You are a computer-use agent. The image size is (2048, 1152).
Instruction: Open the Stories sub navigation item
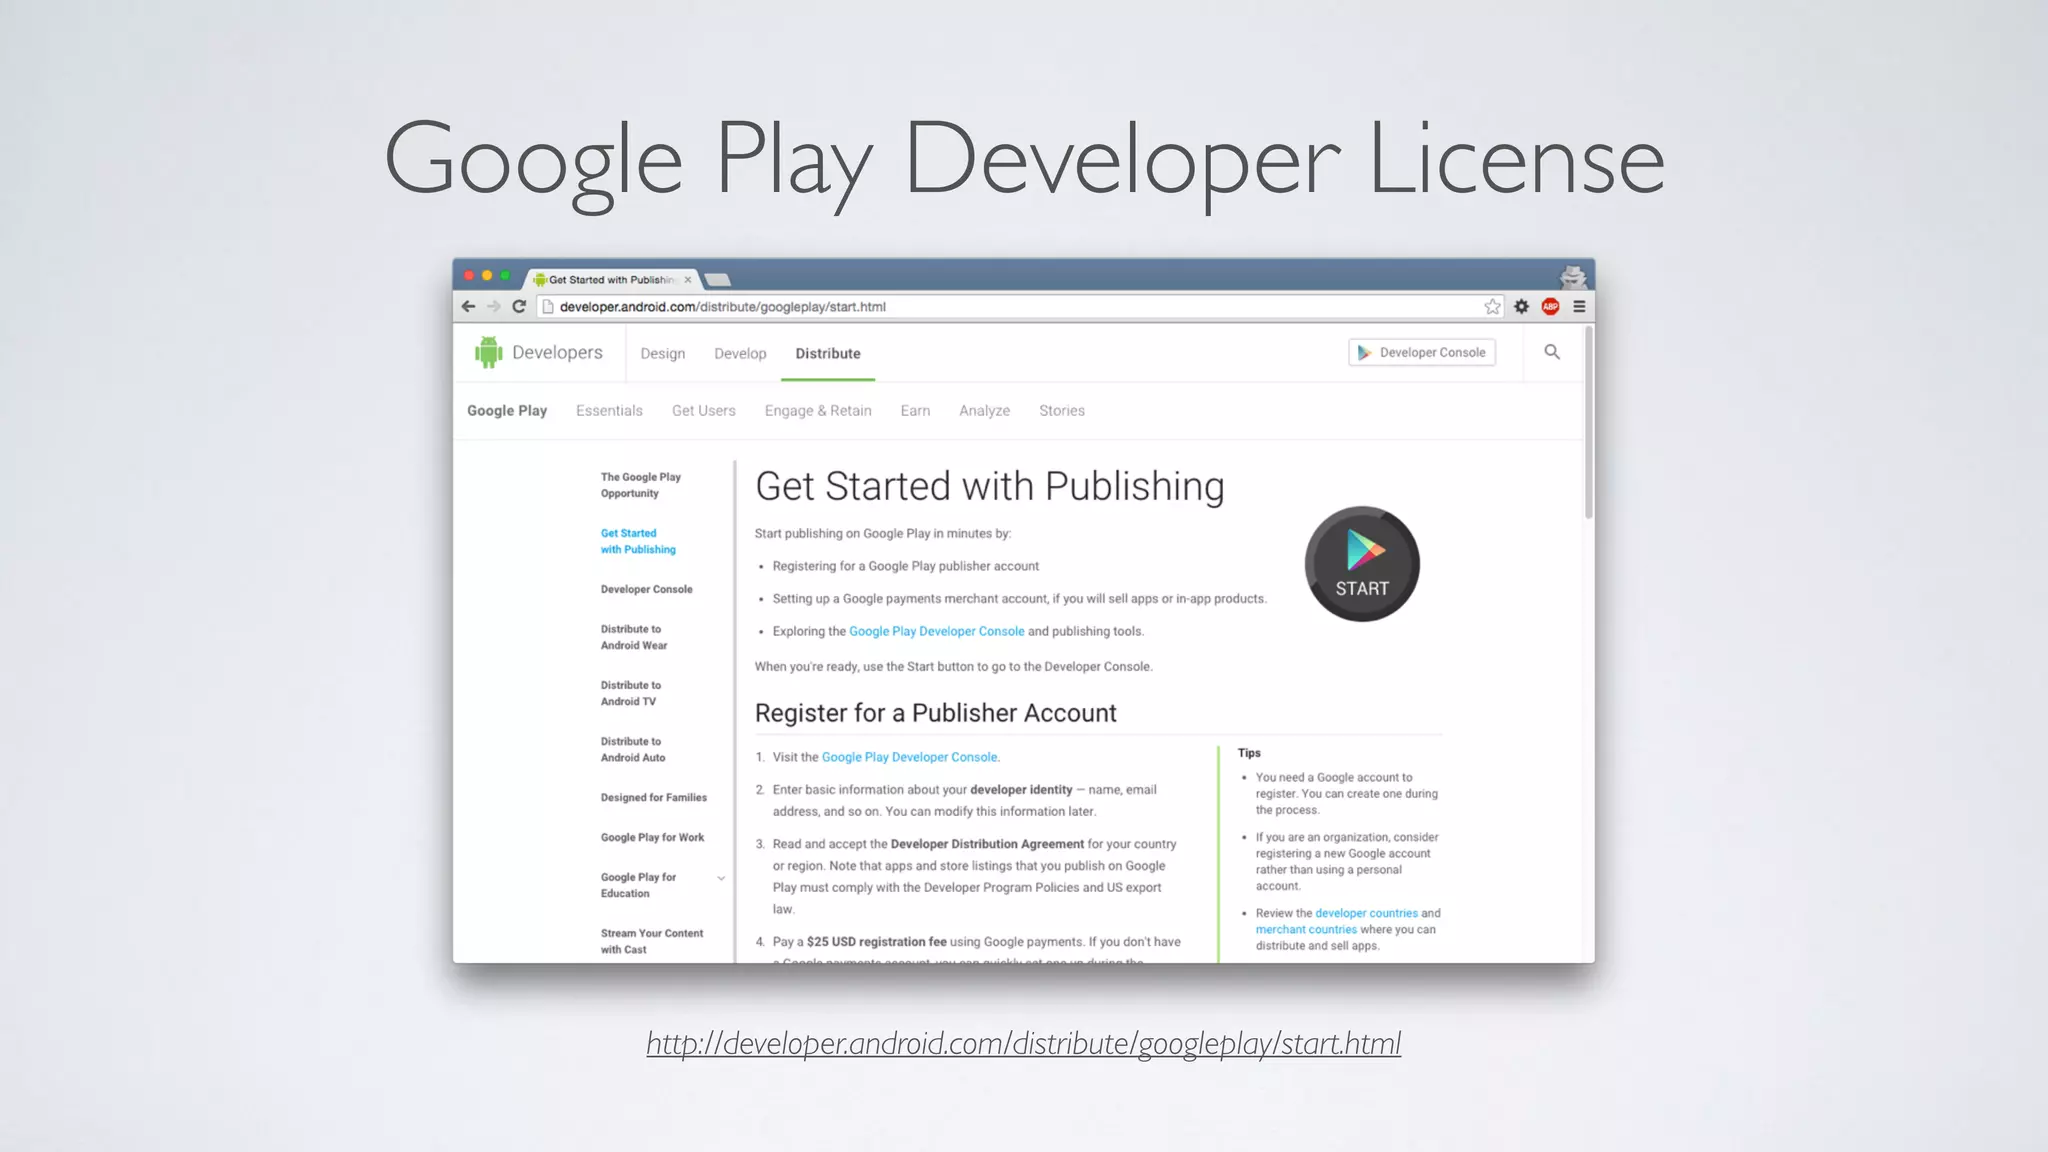[x=1062, y=410]
